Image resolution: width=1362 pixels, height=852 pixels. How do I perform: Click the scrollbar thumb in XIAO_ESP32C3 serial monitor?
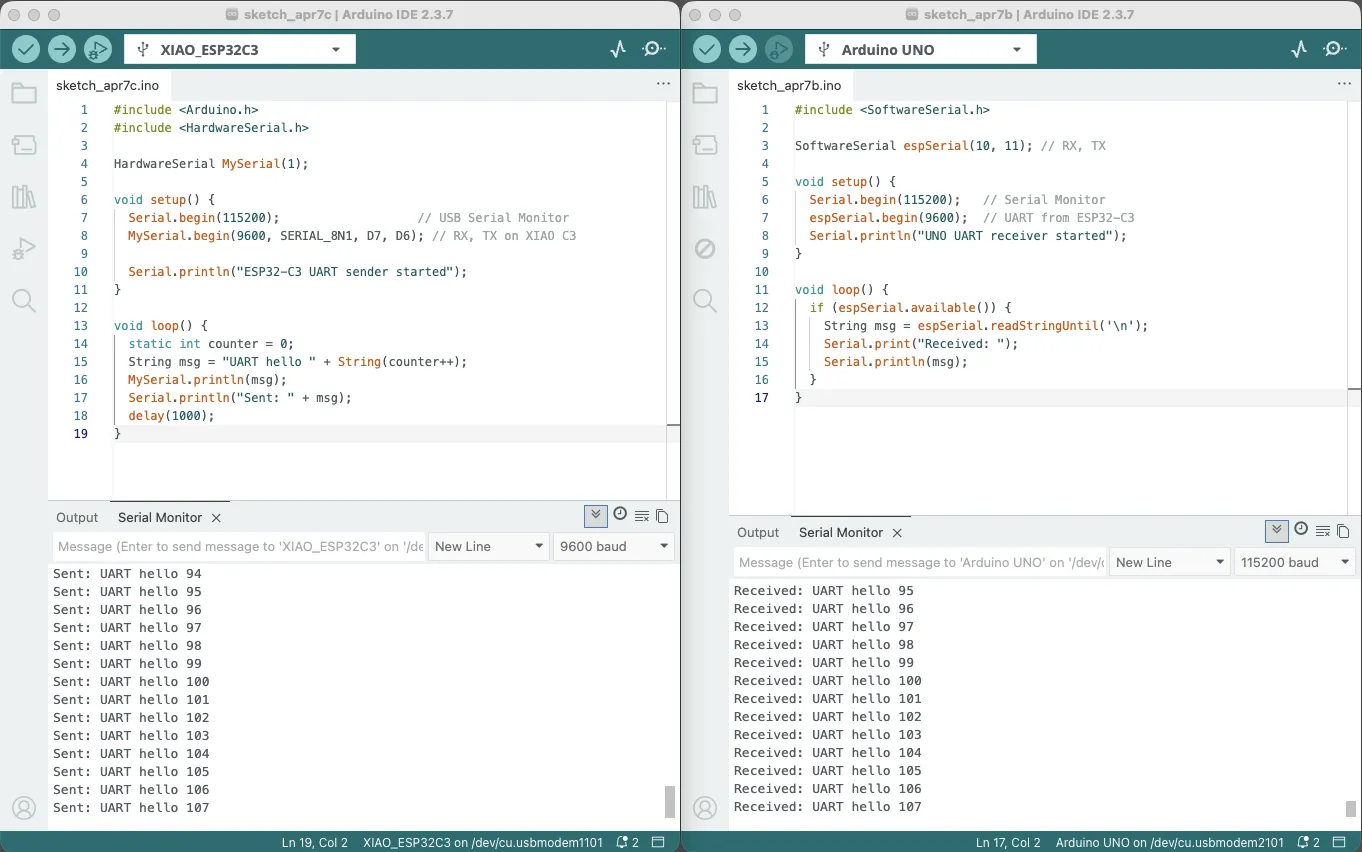coord(670,802)
